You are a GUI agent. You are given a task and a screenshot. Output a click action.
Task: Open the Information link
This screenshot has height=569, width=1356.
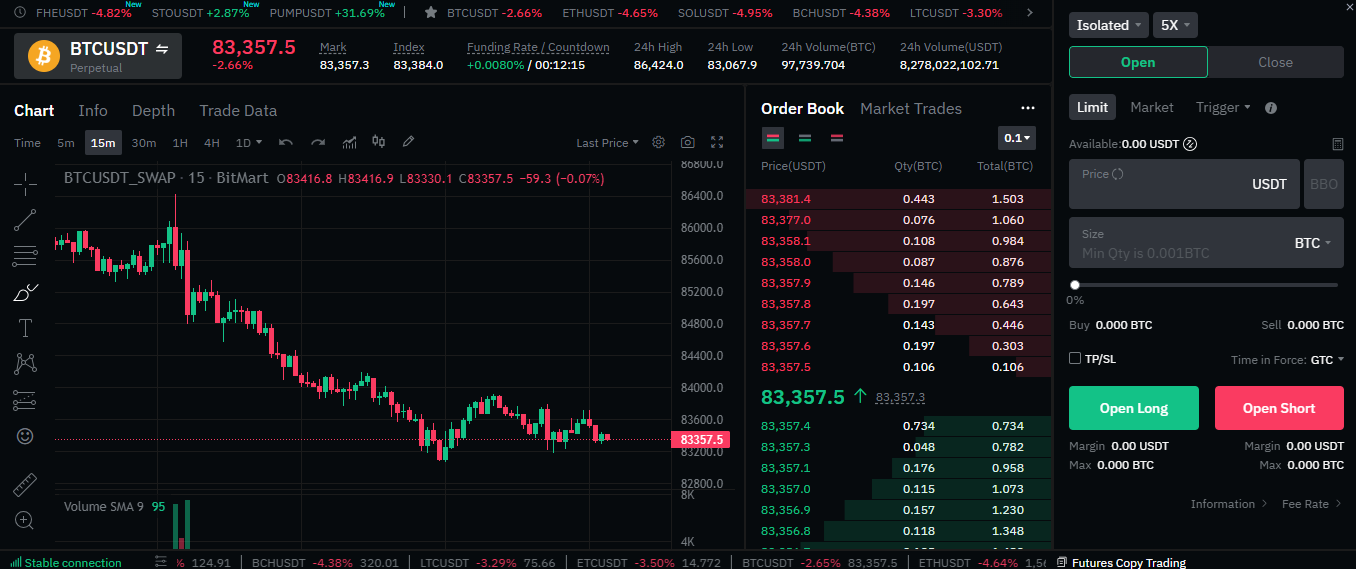(1229, 504)
